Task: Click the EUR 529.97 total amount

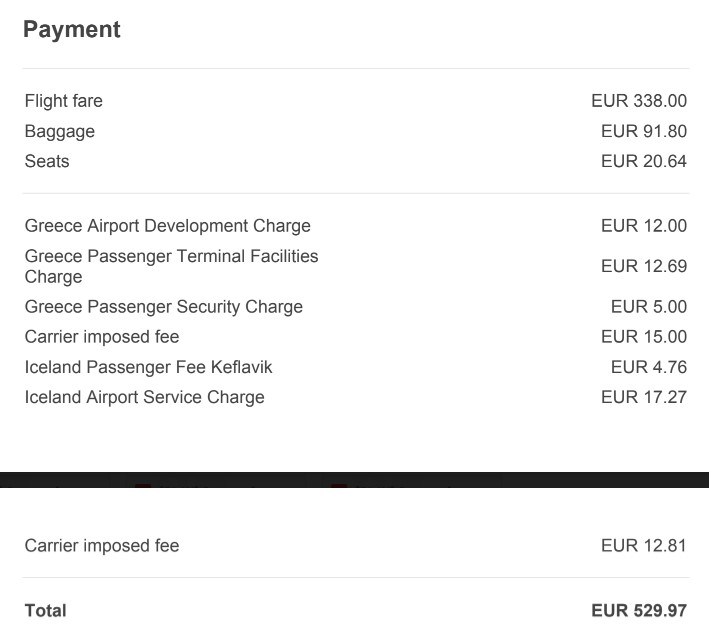Action: (x=639, y=611)
